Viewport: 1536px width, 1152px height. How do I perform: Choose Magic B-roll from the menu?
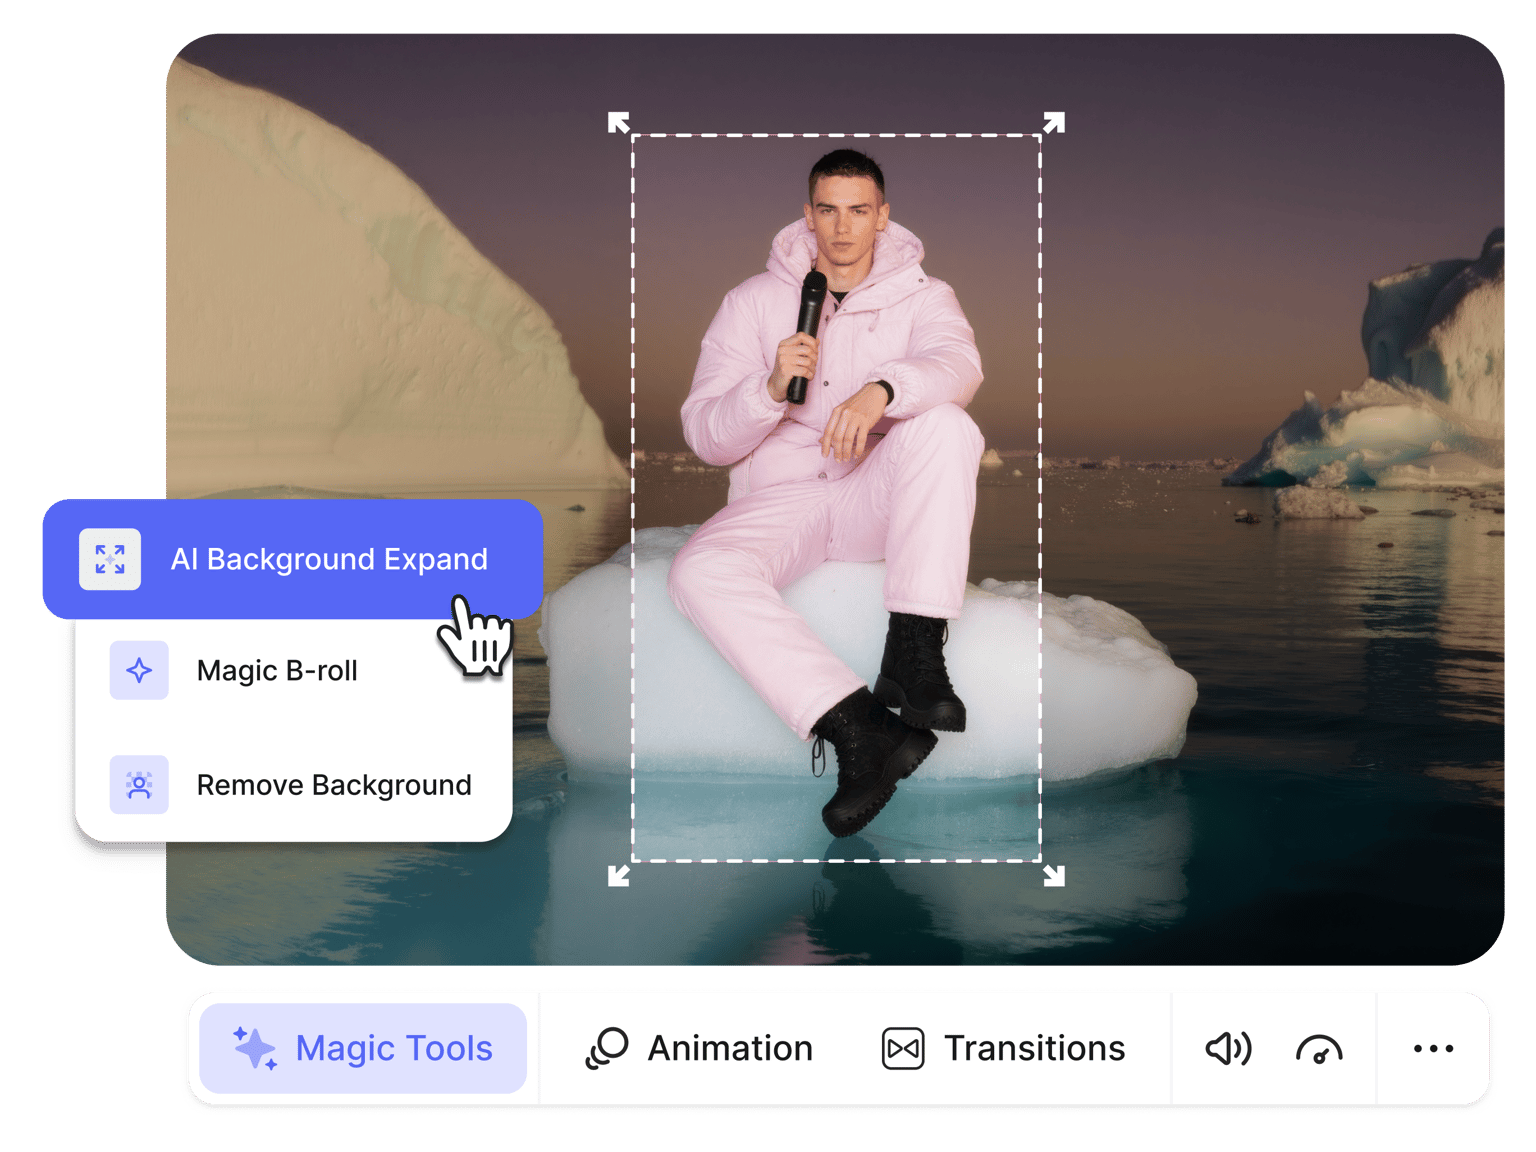coord(277,671)
